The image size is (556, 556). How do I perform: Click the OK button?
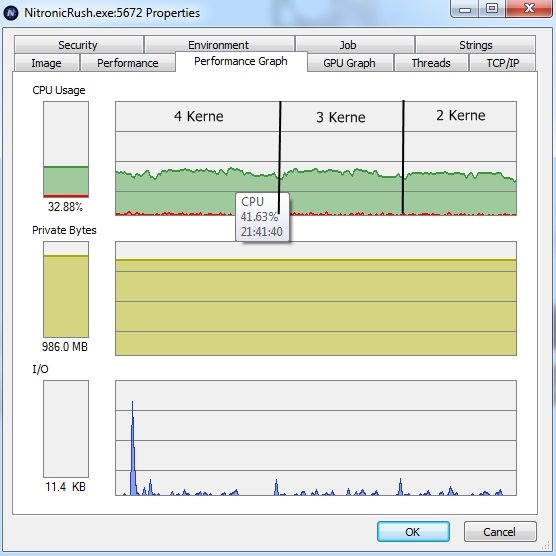tap(413, 532)
